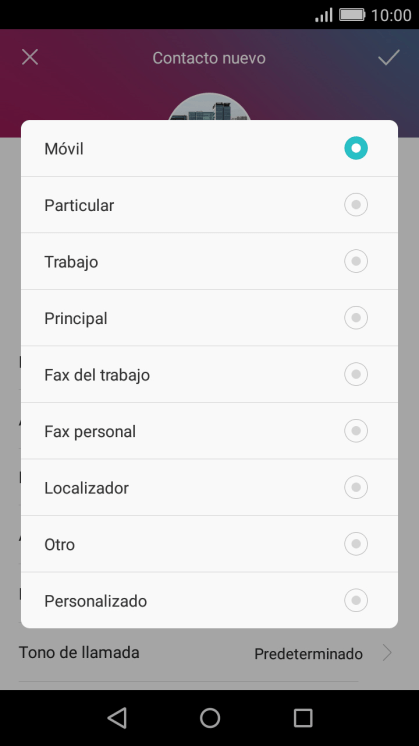Choose Fax del trabajo phone type
This screenshot has width=419, height=746.
point(209,374)
